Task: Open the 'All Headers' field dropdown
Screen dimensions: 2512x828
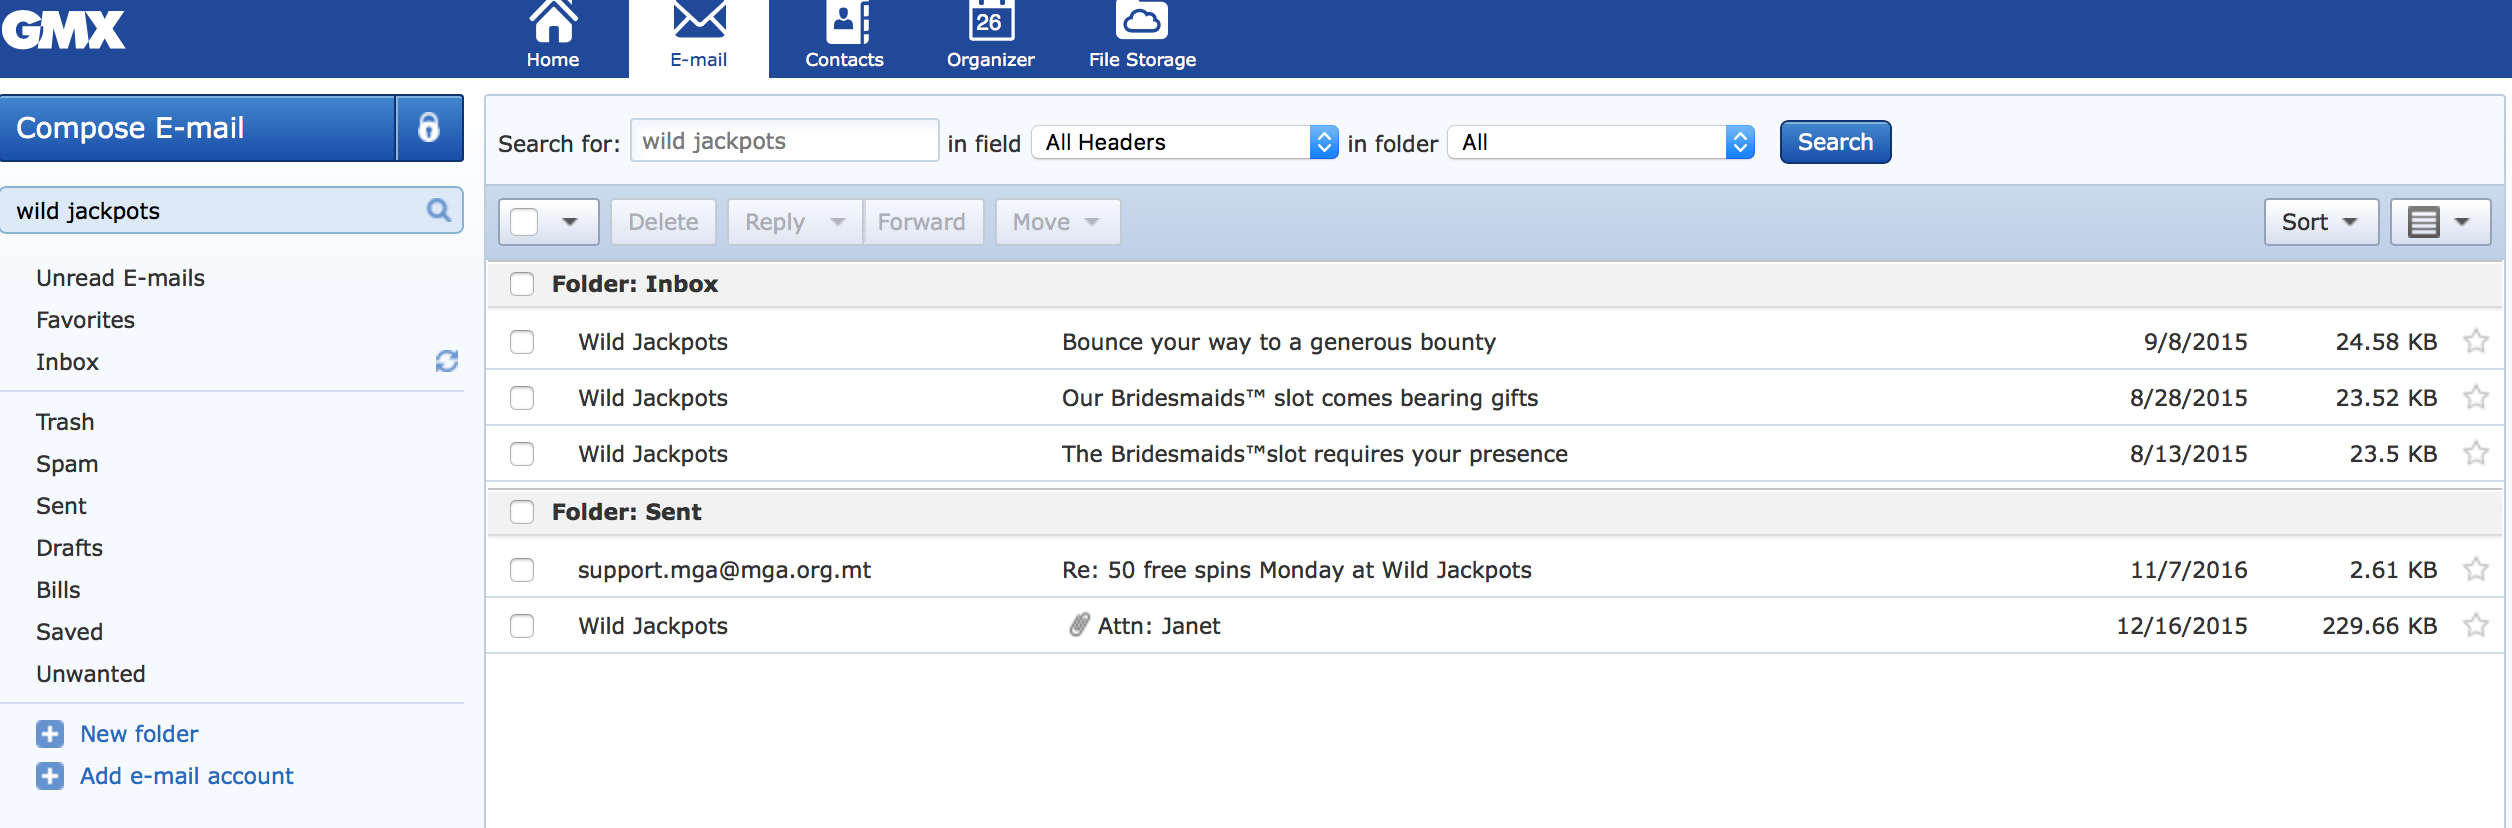Action: point(1185,142)
